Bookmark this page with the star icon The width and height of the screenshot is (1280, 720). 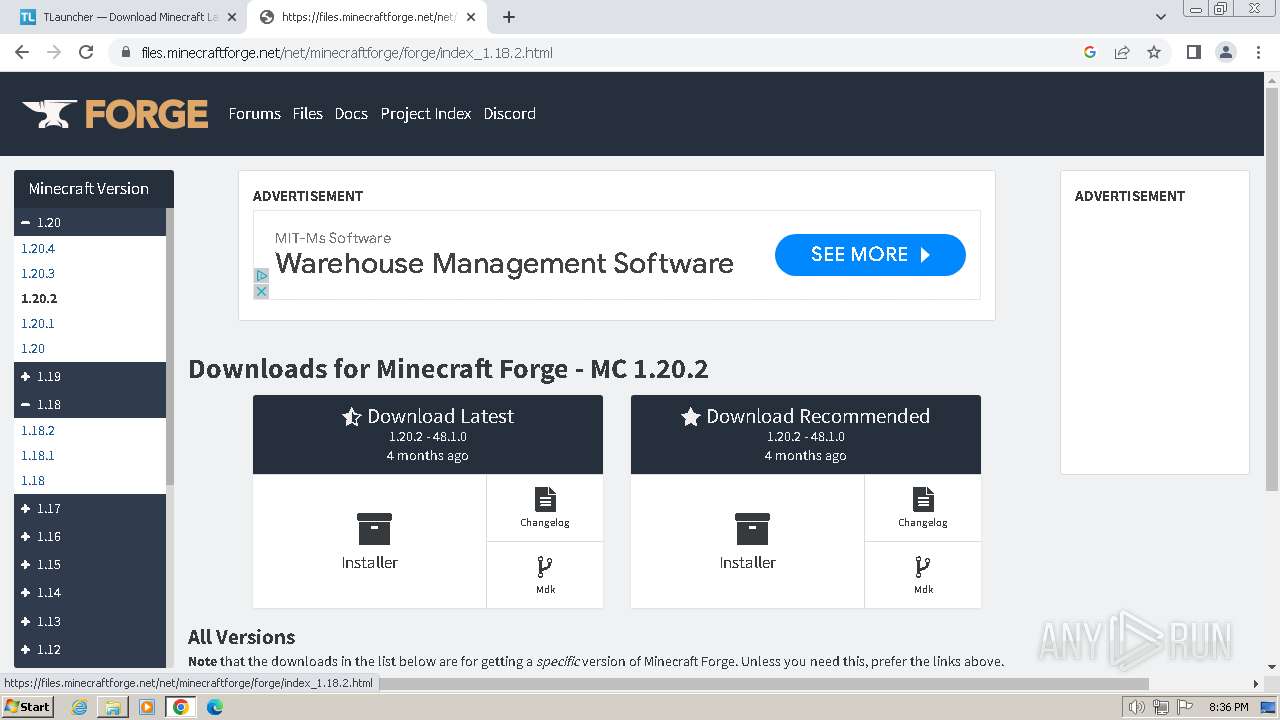(1154, 52)
